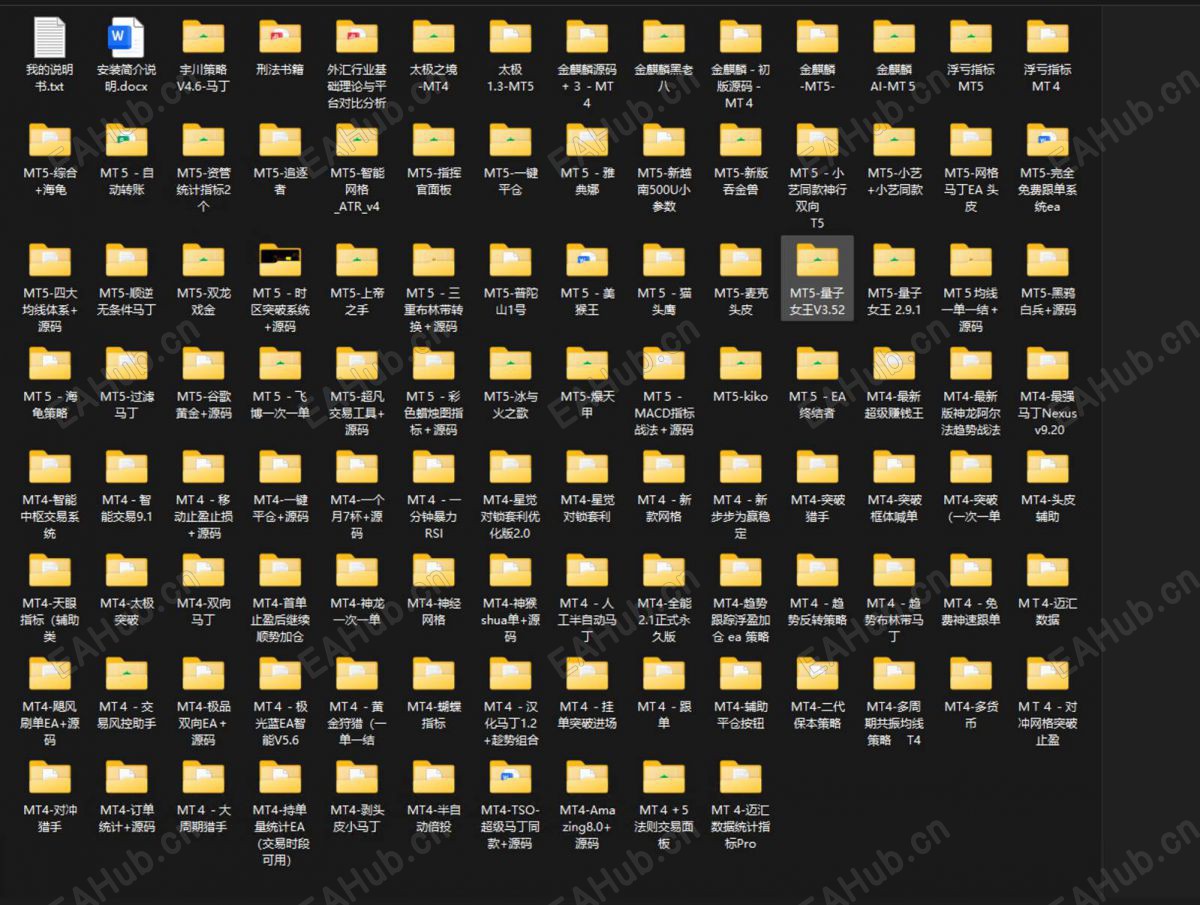Click the MT4-迈汇数据统计指标Pro folder name

tap(740, 826)
